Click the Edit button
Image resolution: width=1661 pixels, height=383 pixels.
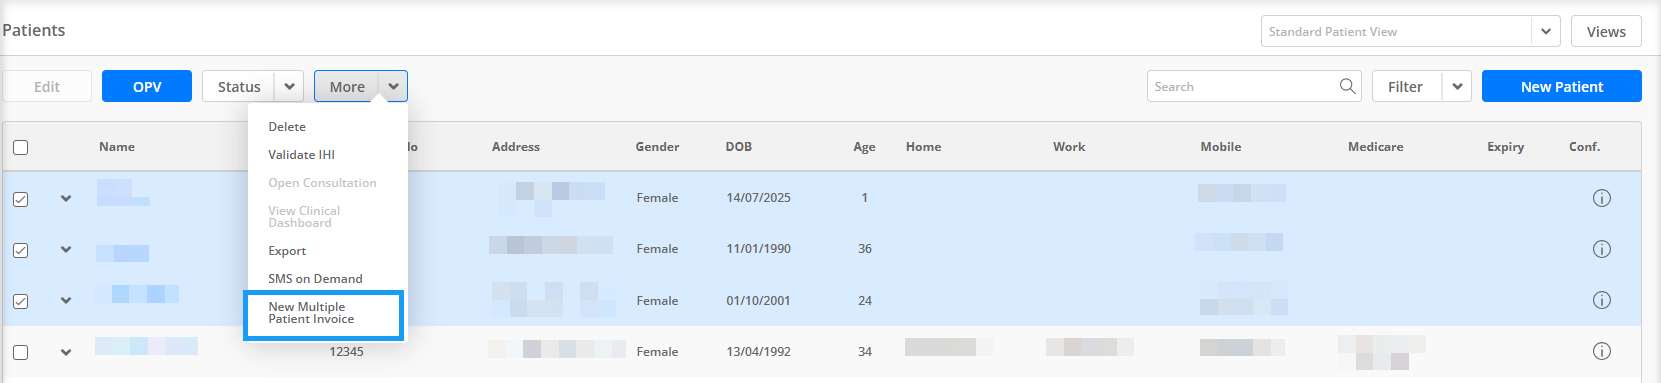47,86
